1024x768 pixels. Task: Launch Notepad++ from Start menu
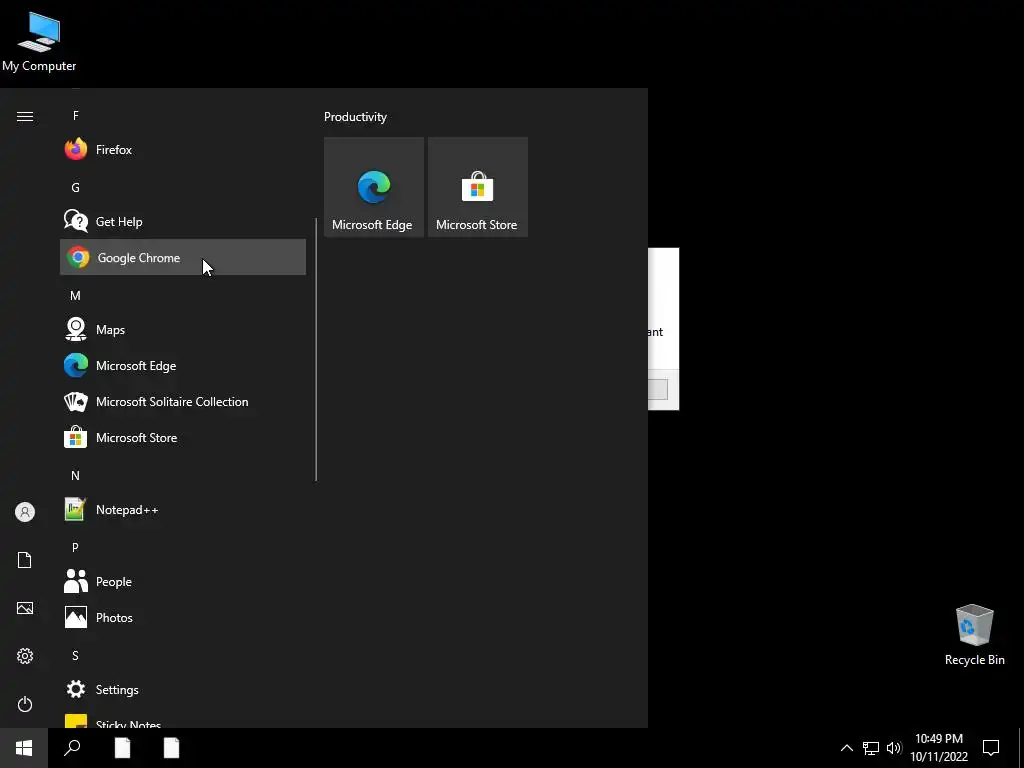(183, 510)
